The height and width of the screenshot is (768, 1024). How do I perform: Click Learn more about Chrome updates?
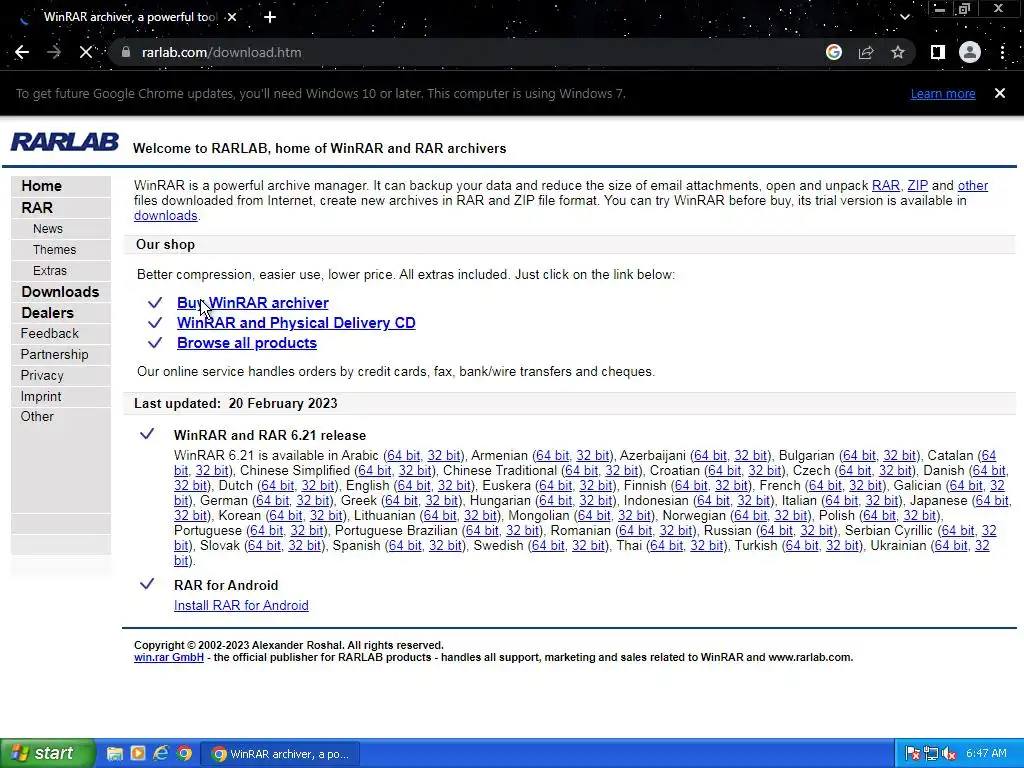coord(943,93)
